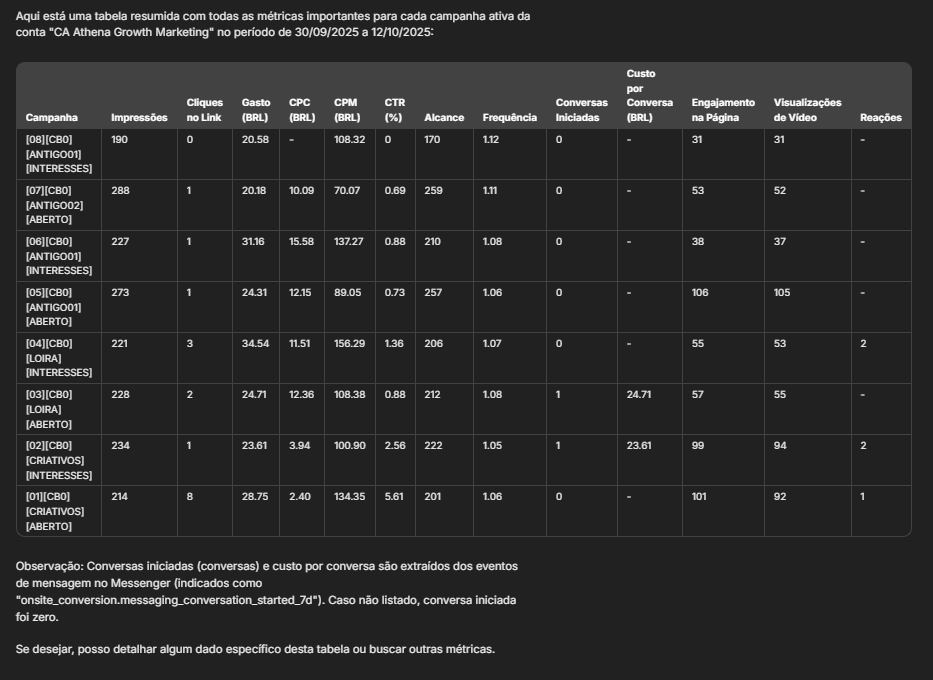This screenshot has width=933, height=680.
Task: Select the Frequência column header
Action: click(510, 118)
